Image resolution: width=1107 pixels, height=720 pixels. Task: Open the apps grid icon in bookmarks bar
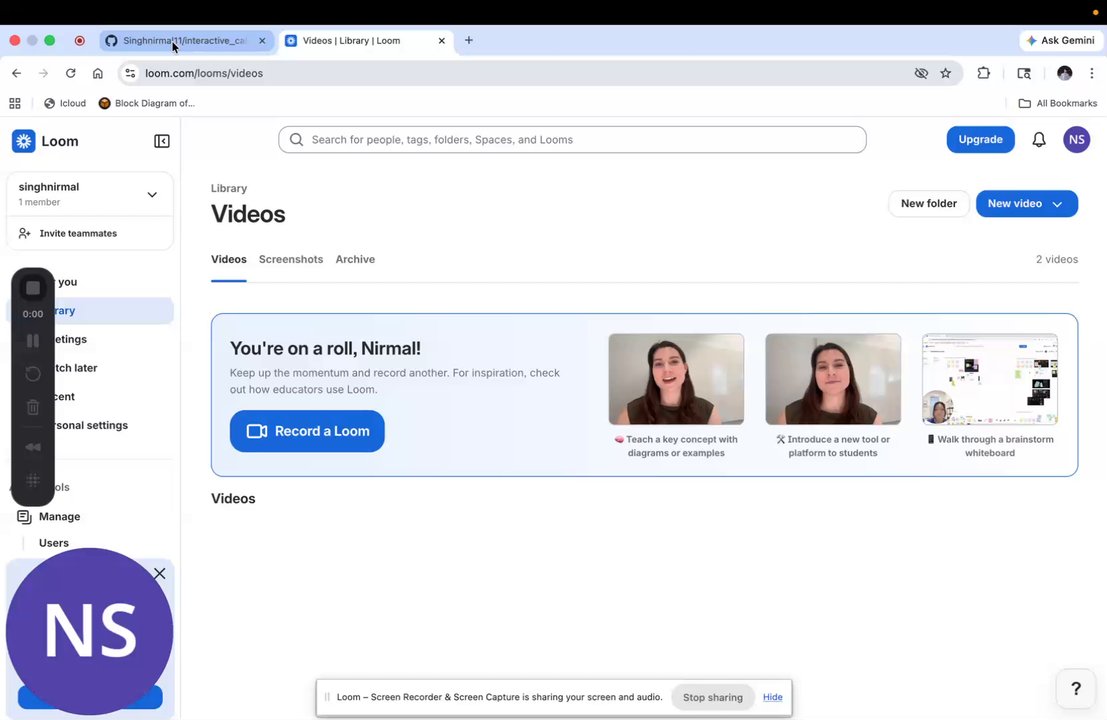tap(15, 103)
